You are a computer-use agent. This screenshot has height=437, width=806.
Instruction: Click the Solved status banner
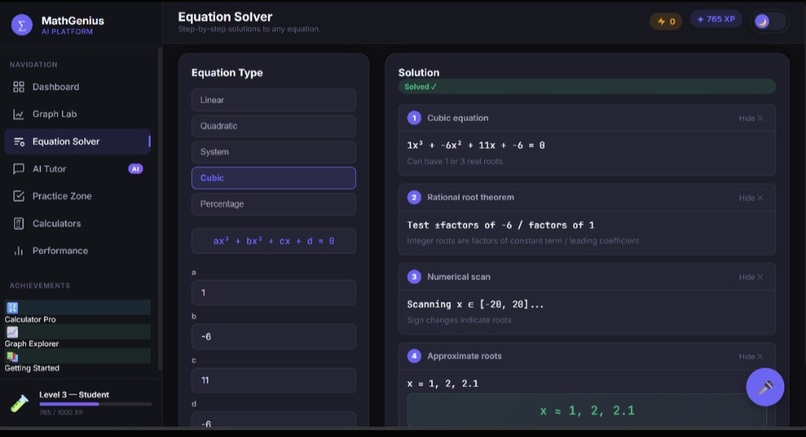(x=587, y=86)
